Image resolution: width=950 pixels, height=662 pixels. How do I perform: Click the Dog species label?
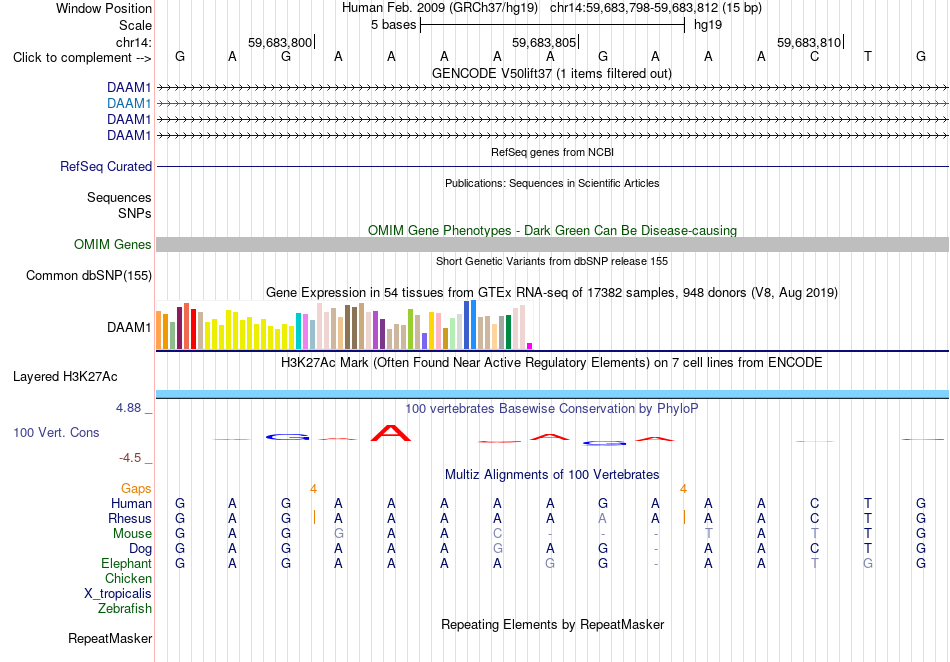pos(141,549)
